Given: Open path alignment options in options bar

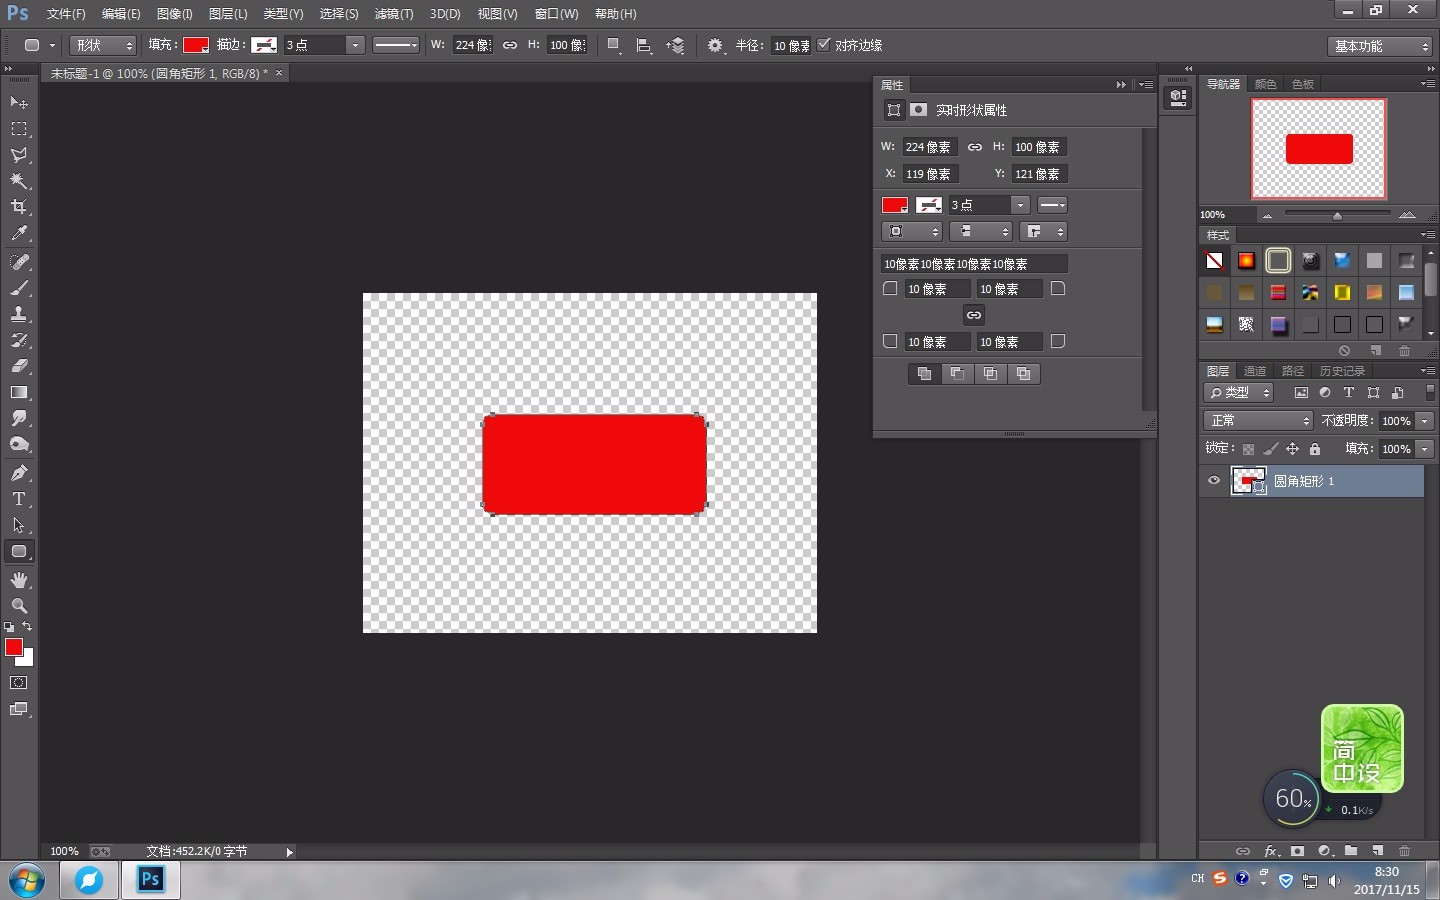Looking at the screenshot, I should point(644,45).
